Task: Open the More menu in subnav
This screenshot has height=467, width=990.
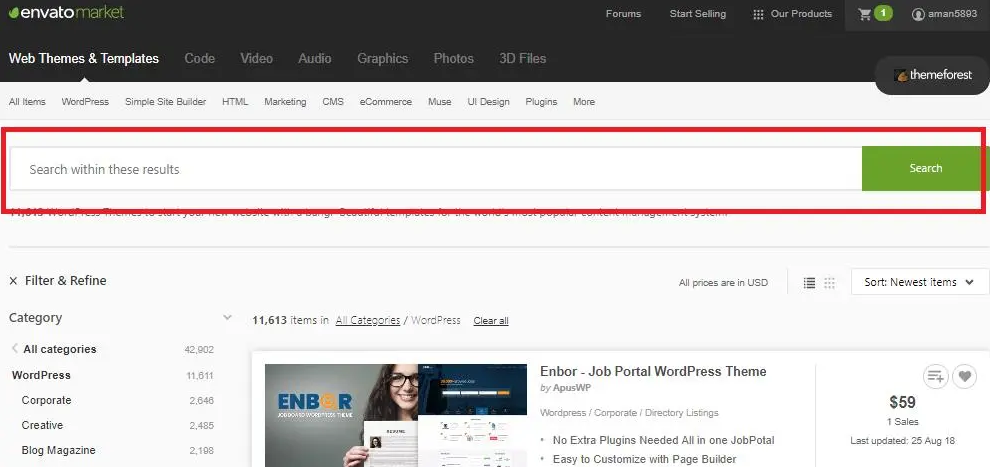Action: (584, 102)
